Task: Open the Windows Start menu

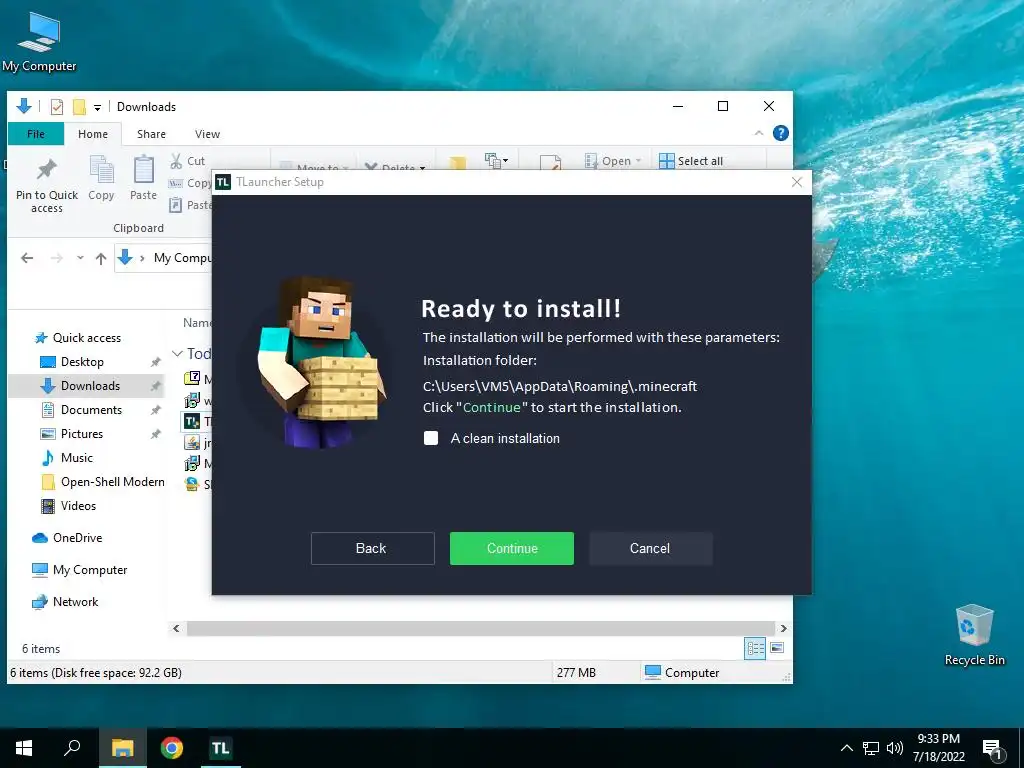Action: [x=24, y=748]
